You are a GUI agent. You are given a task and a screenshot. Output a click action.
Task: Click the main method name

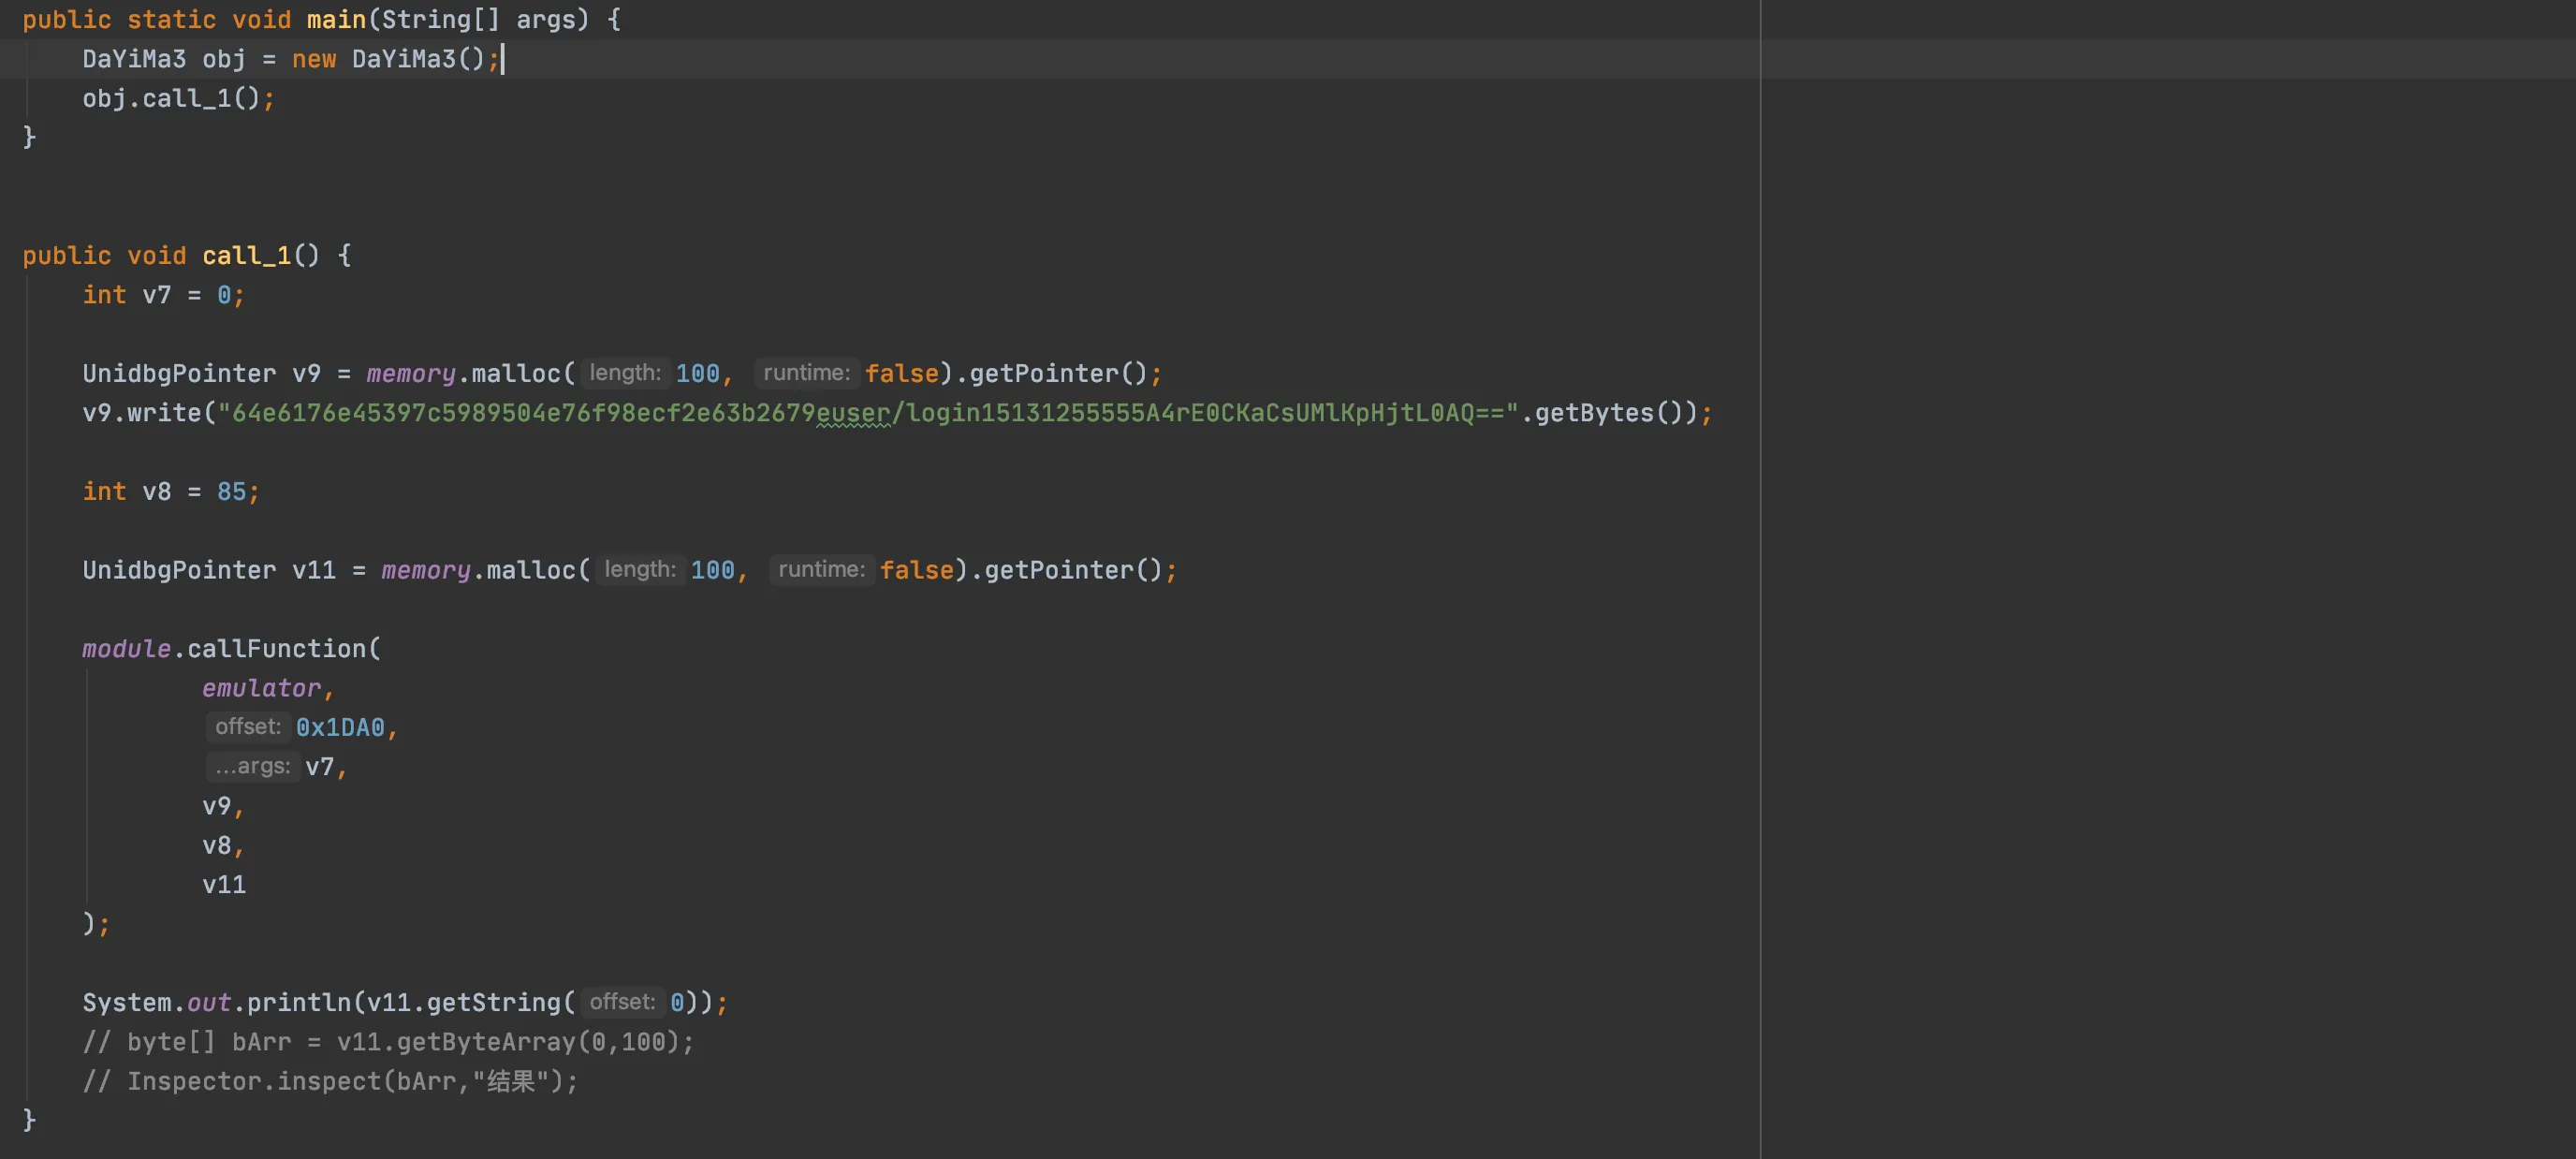pos(336,20)
